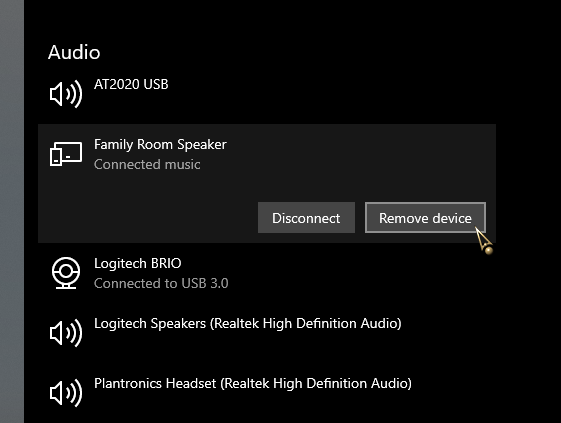Select the AT2020 USB device name
The width and height of the screenshot is (561, 423).
tap(131, 84)
